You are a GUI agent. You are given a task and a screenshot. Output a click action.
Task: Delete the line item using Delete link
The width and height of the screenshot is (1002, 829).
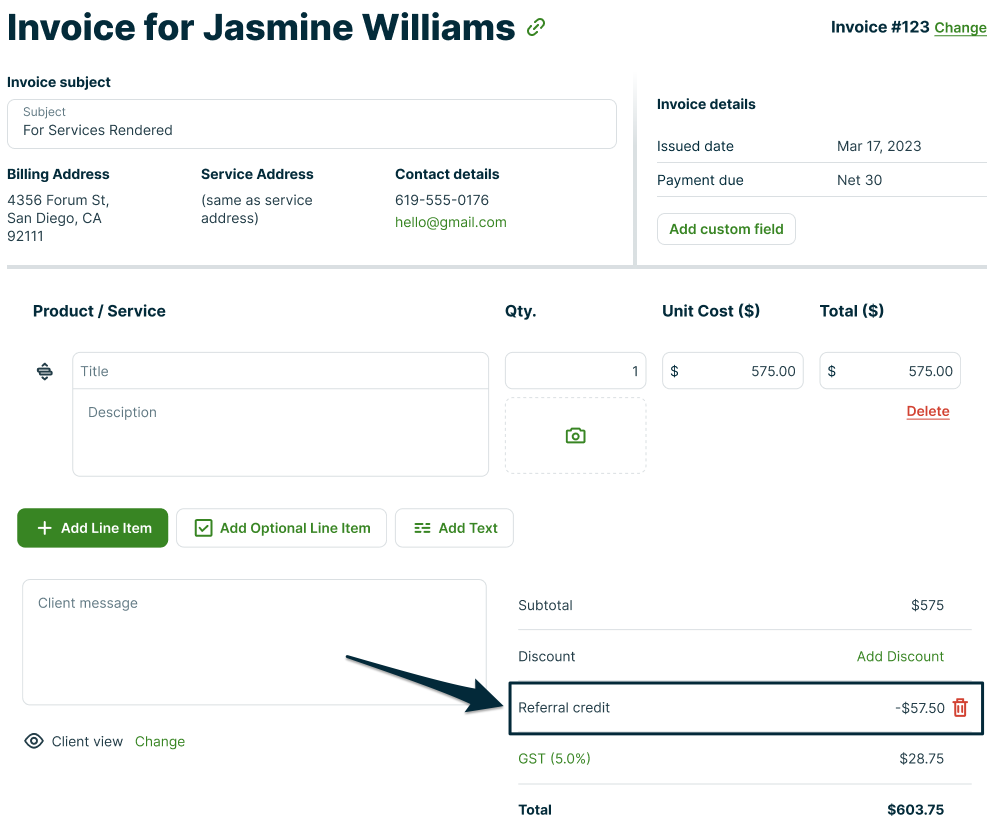click(x=927, y=412)
